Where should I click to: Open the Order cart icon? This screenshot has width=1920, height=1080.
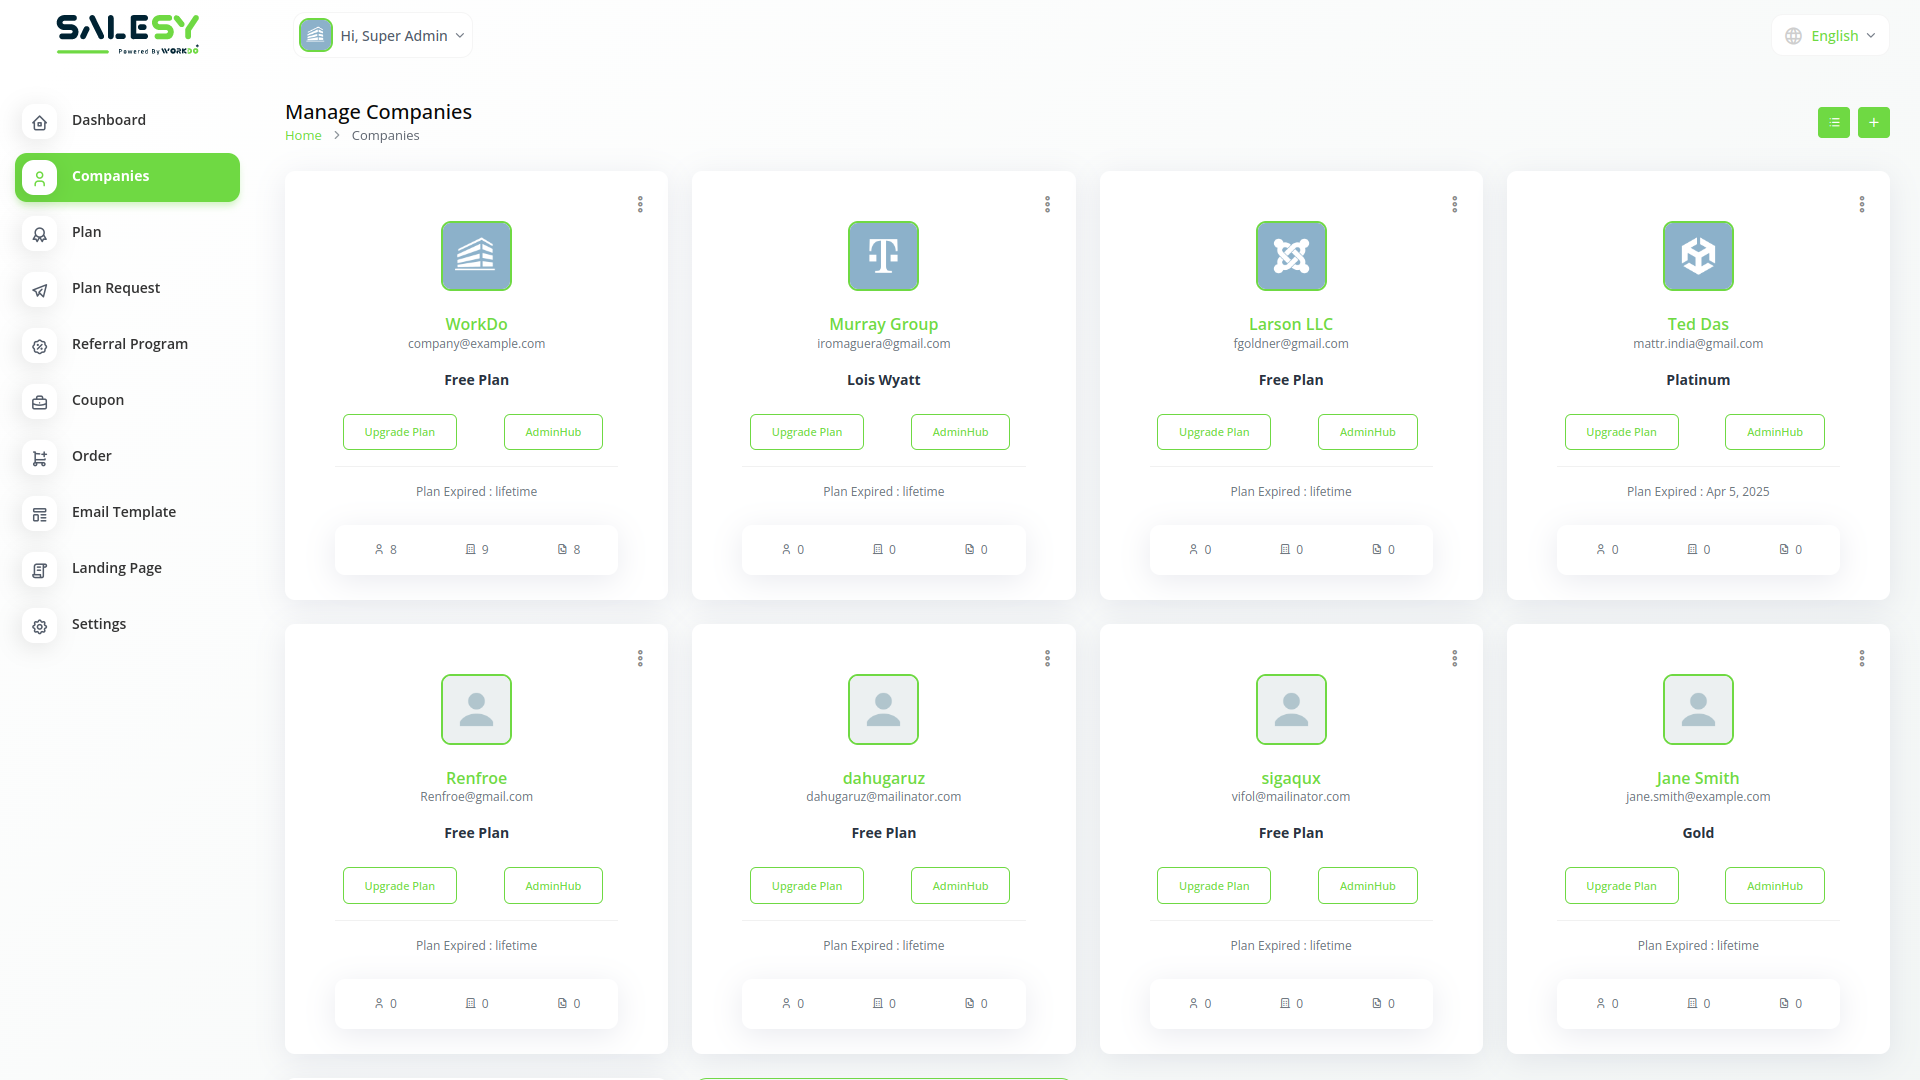coord(40,458)
